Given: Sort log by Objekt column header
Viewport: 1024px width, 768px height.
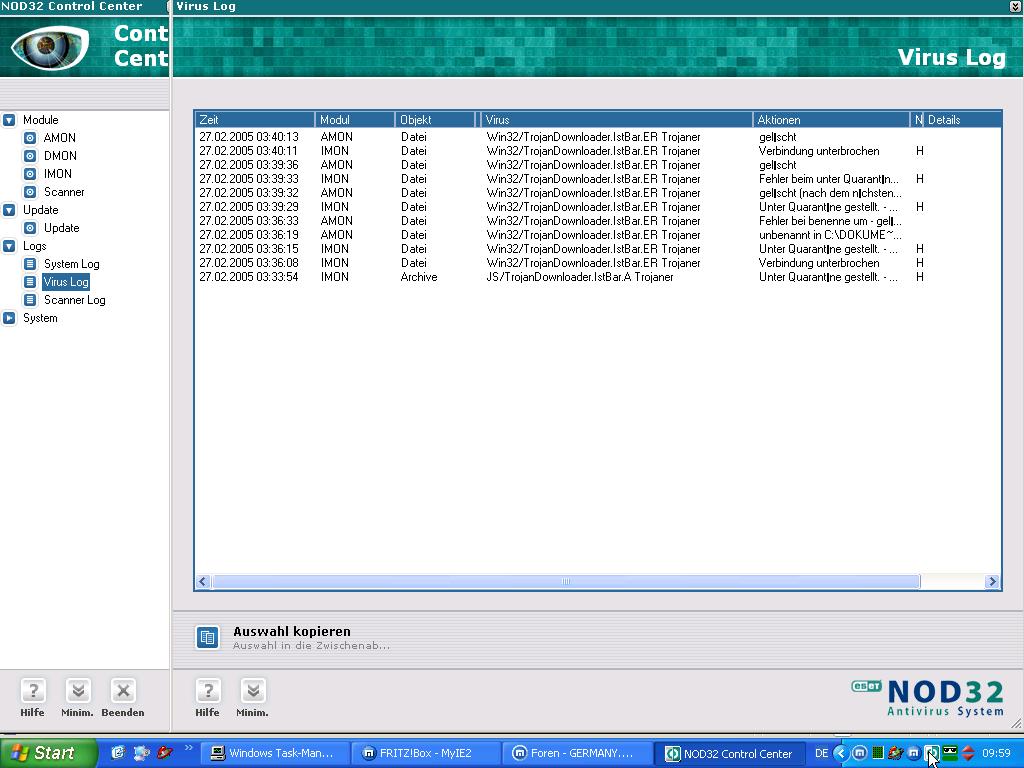Looking at the screenshot, I should coord(436,120).
